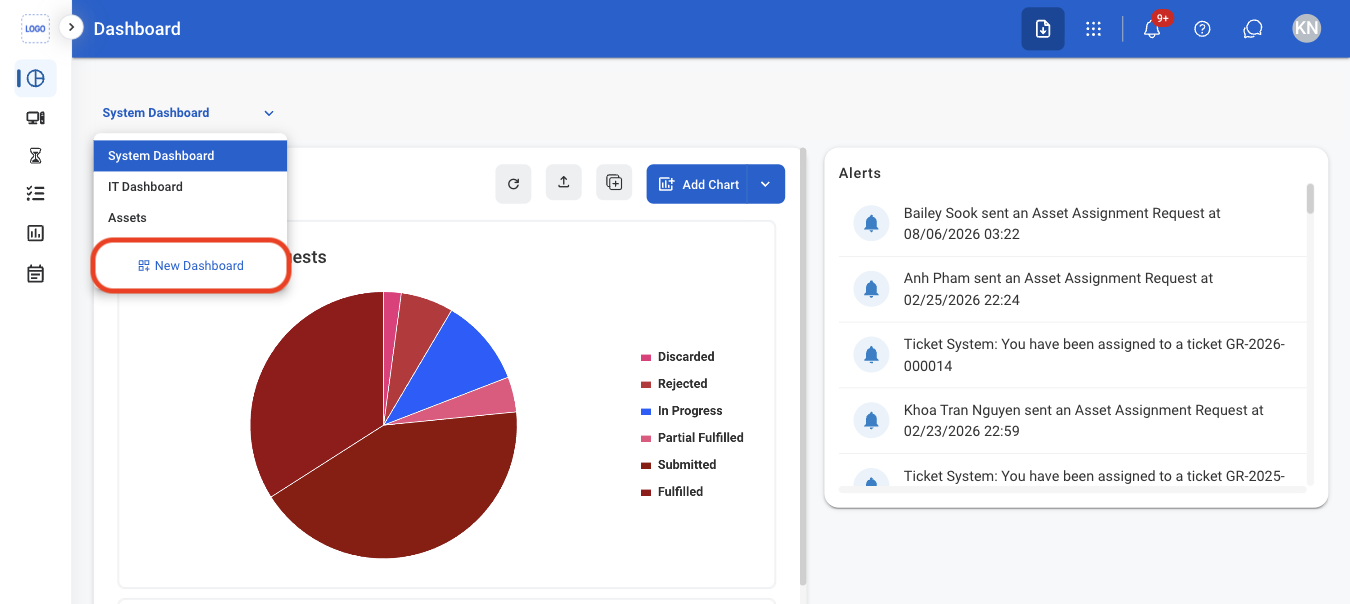Click the System Dashboard selector label
The width and height of the screenshot is (1350, 604).
(x=156, y=113)
